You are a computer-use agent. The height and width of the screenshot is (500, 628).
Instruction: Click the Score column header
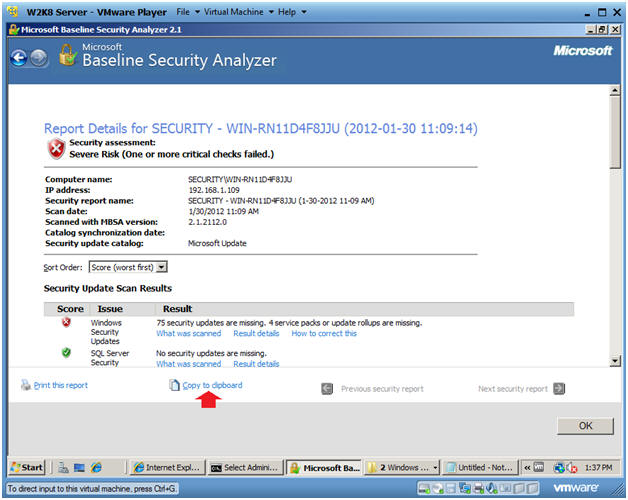coord(70,309)
